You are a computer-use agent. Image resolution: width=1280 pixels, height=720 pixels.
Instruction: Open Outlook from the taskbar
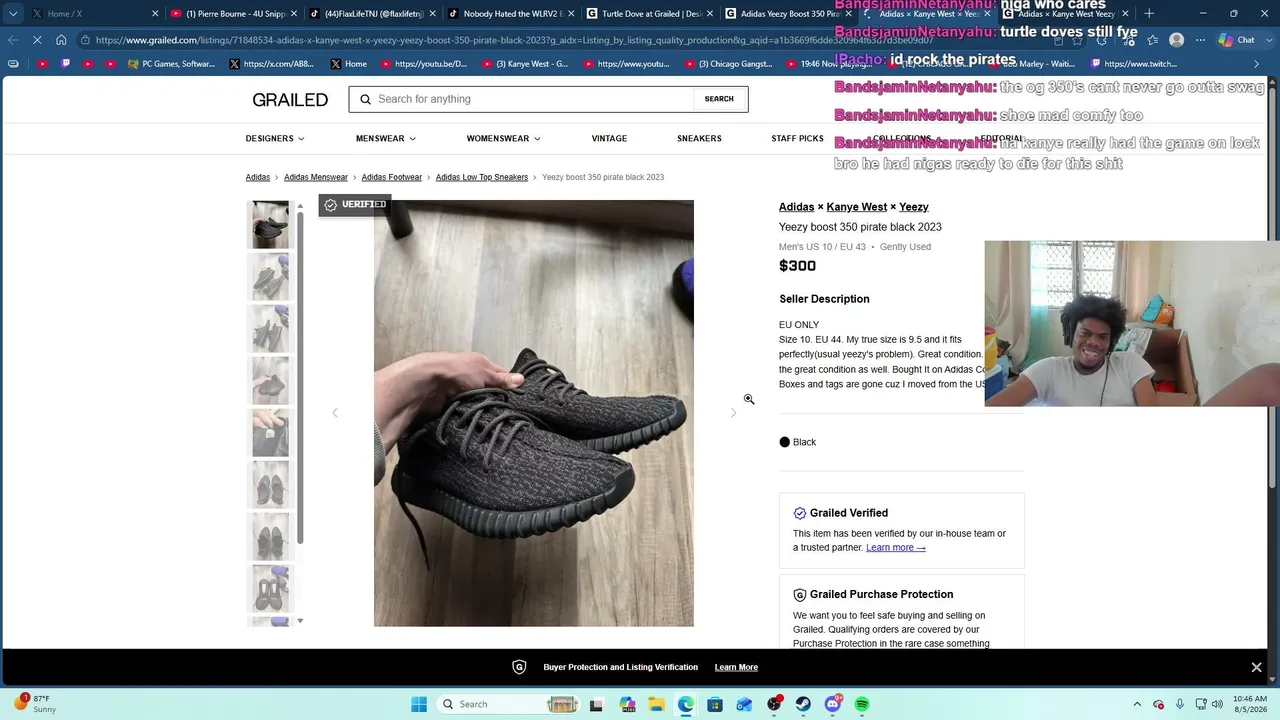point(744,704)
